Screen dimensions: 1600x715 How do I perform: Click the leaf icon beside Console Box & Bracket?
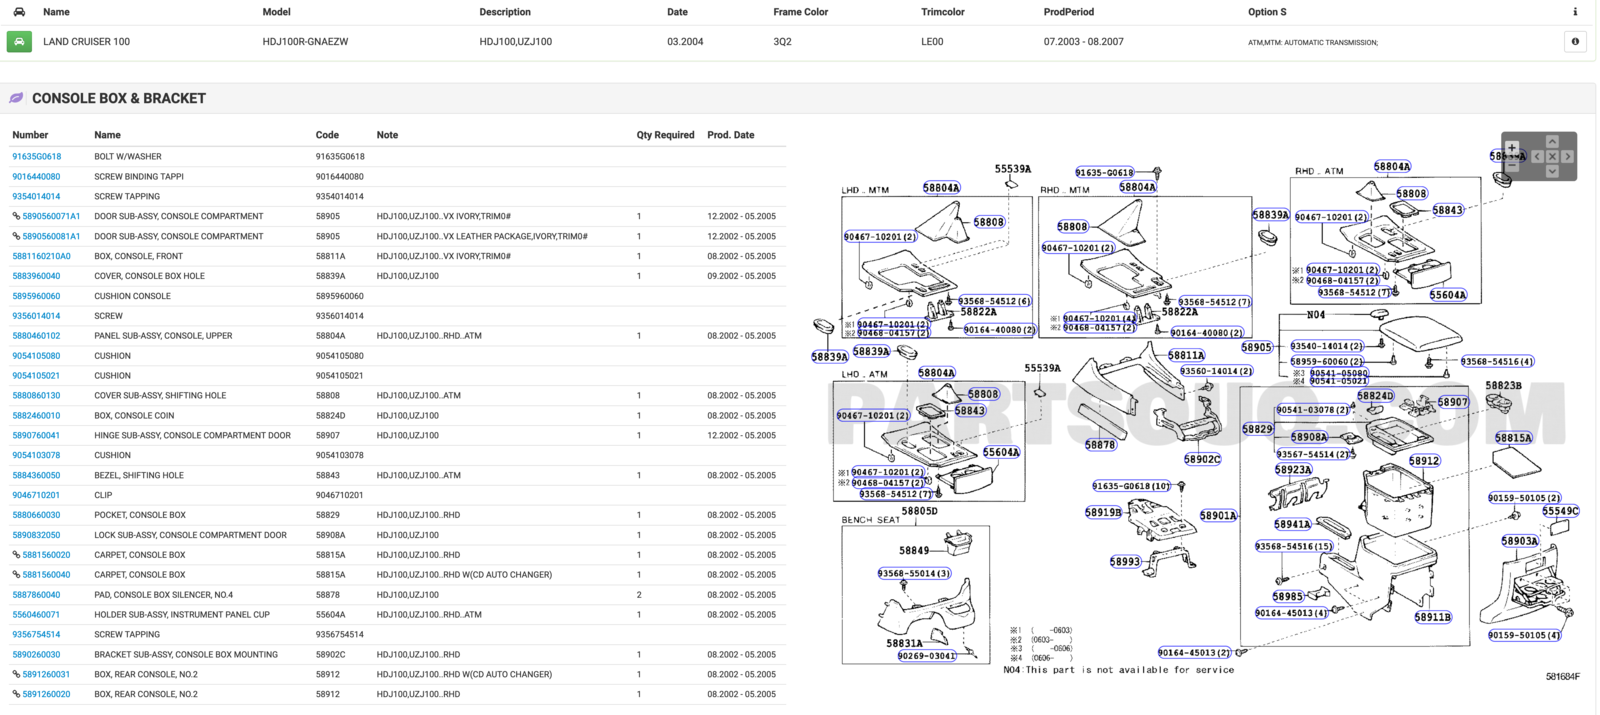click(x=16, y=98)
